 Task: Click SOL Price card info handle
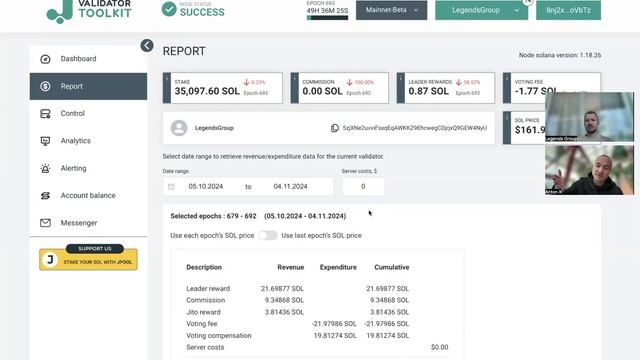click(x=507, y=128)
